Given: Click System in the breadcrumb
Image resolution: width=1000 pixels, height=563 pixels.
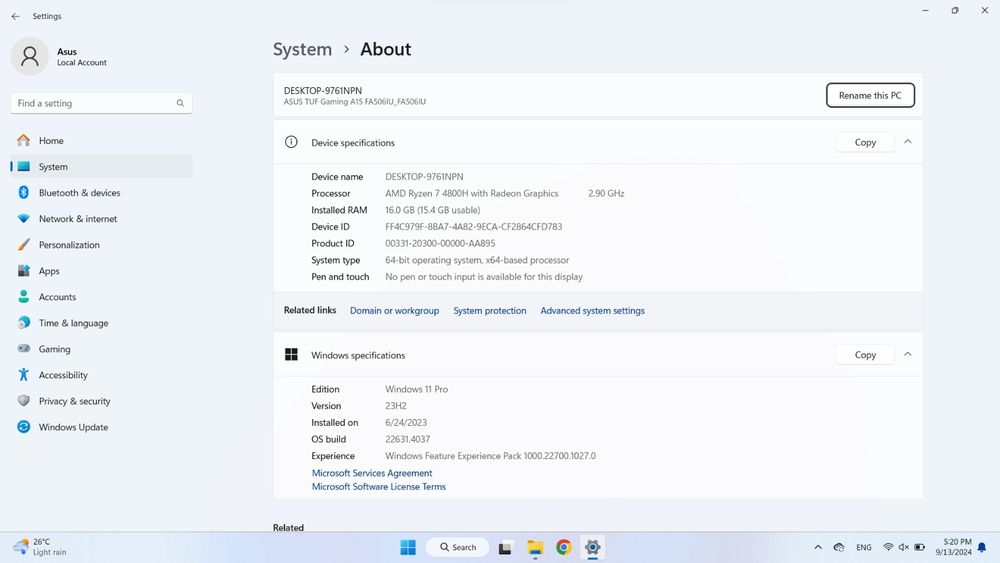Looking at the screenshot, I should coord(302,49).
